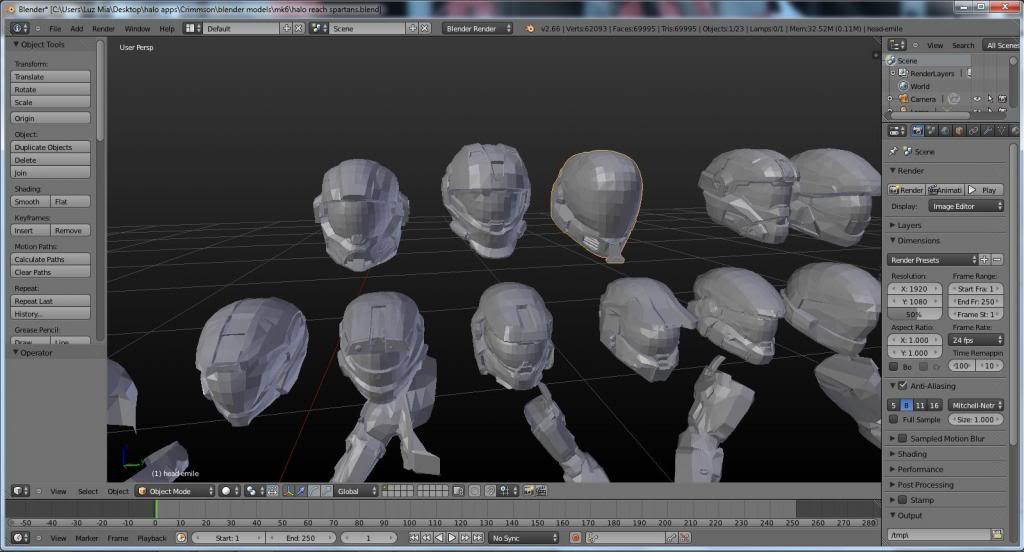
Task: Click the Smooth shading button
Action: pyautogui.click(x=30, y=202)
